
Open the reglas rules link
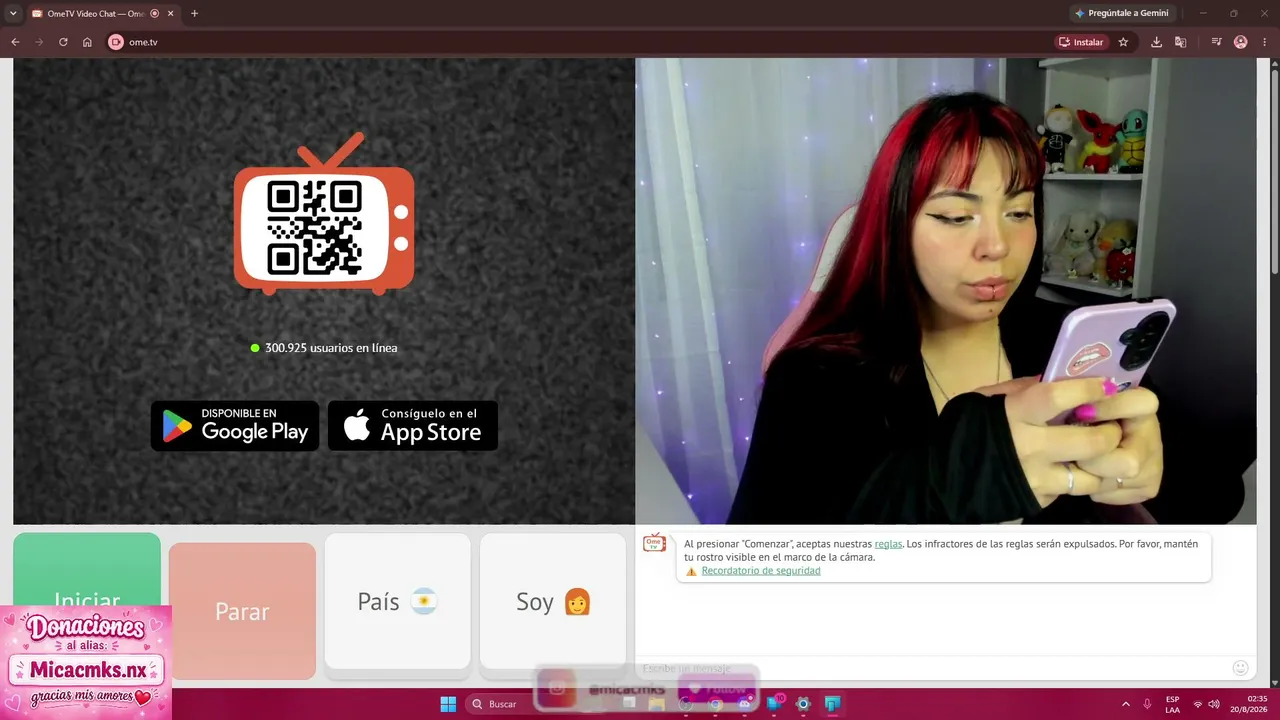point(888,544)
